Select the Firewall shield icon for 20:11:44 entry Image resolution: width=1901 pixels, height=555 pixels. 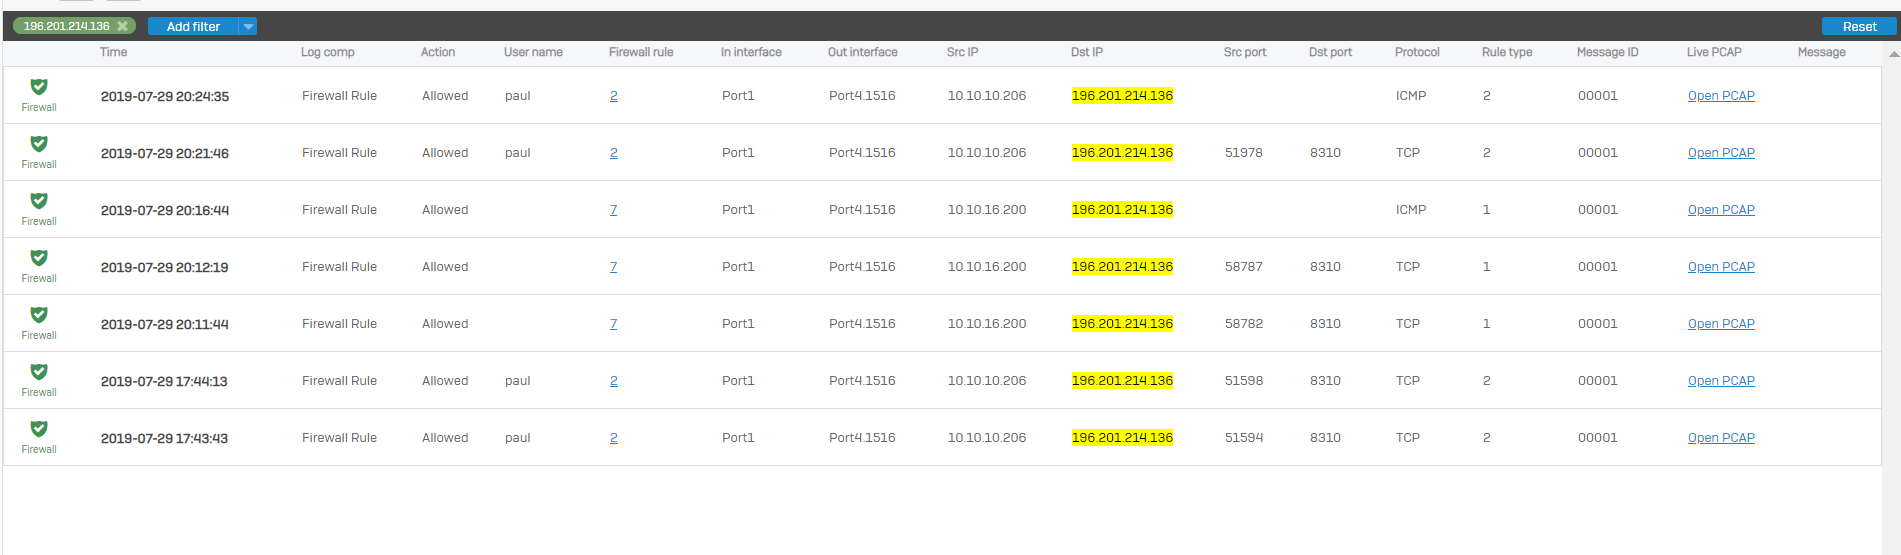coord(39,316)
